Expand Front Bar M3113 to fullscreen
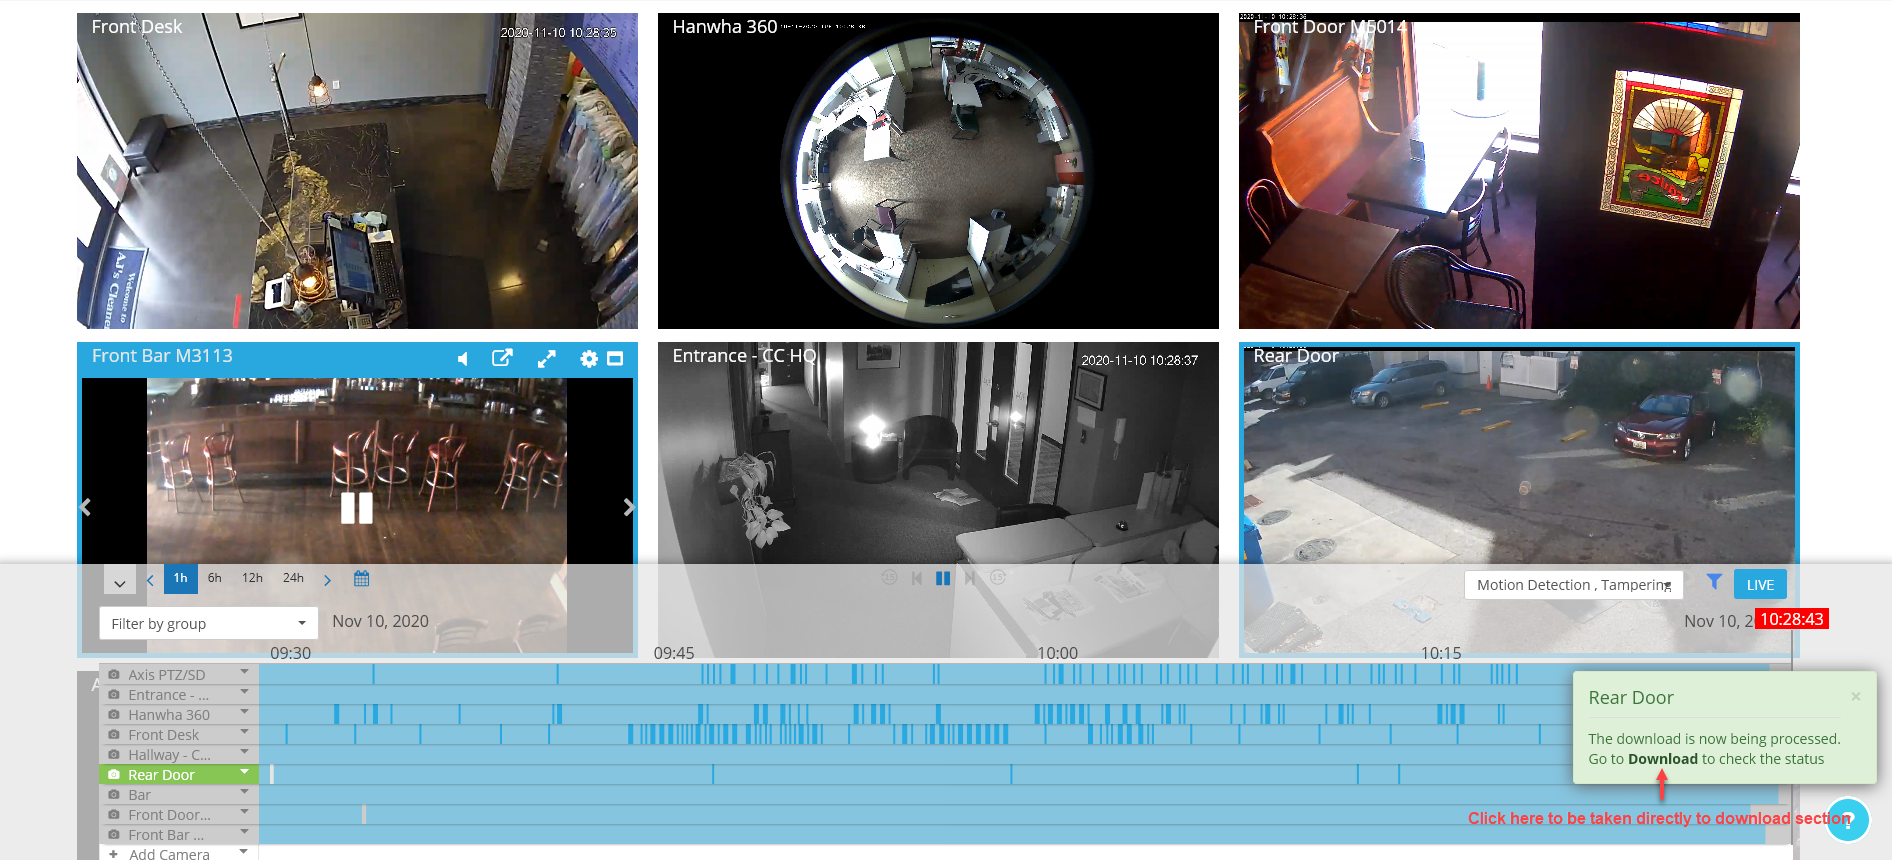Screen dimensions: 1892x860 tap(546, 358)
